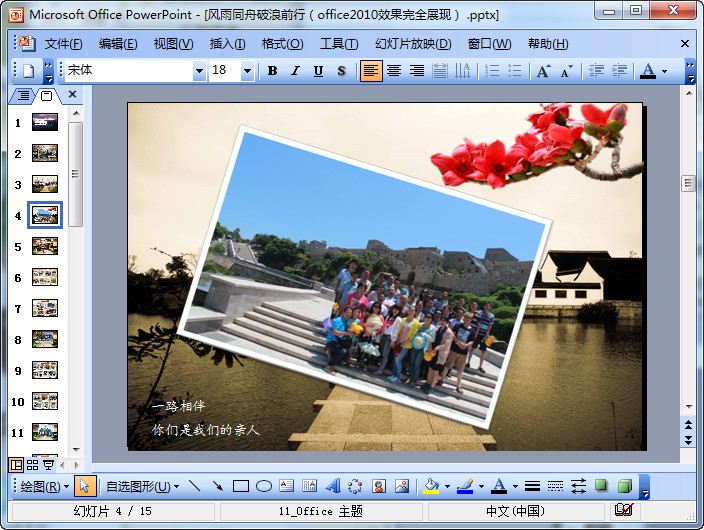Open the 插入(I) menu
Viewport: 704px width, 530px height.
point(227,44)
